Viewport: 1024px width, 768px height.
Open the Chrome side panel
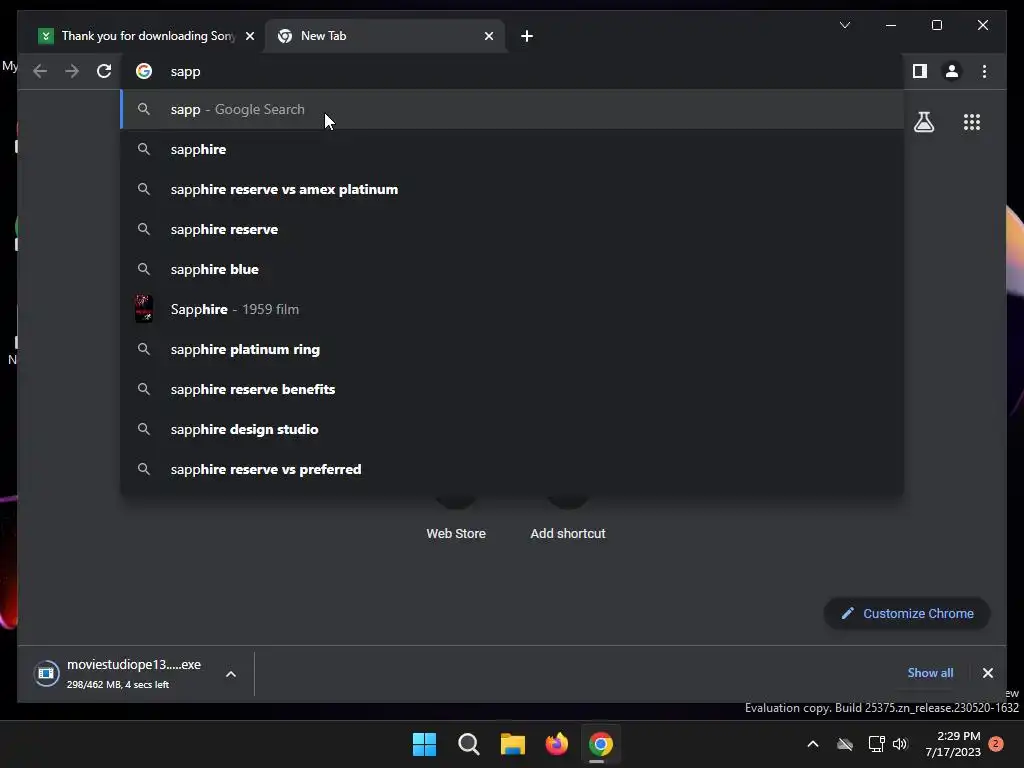(x=920, y=71)
